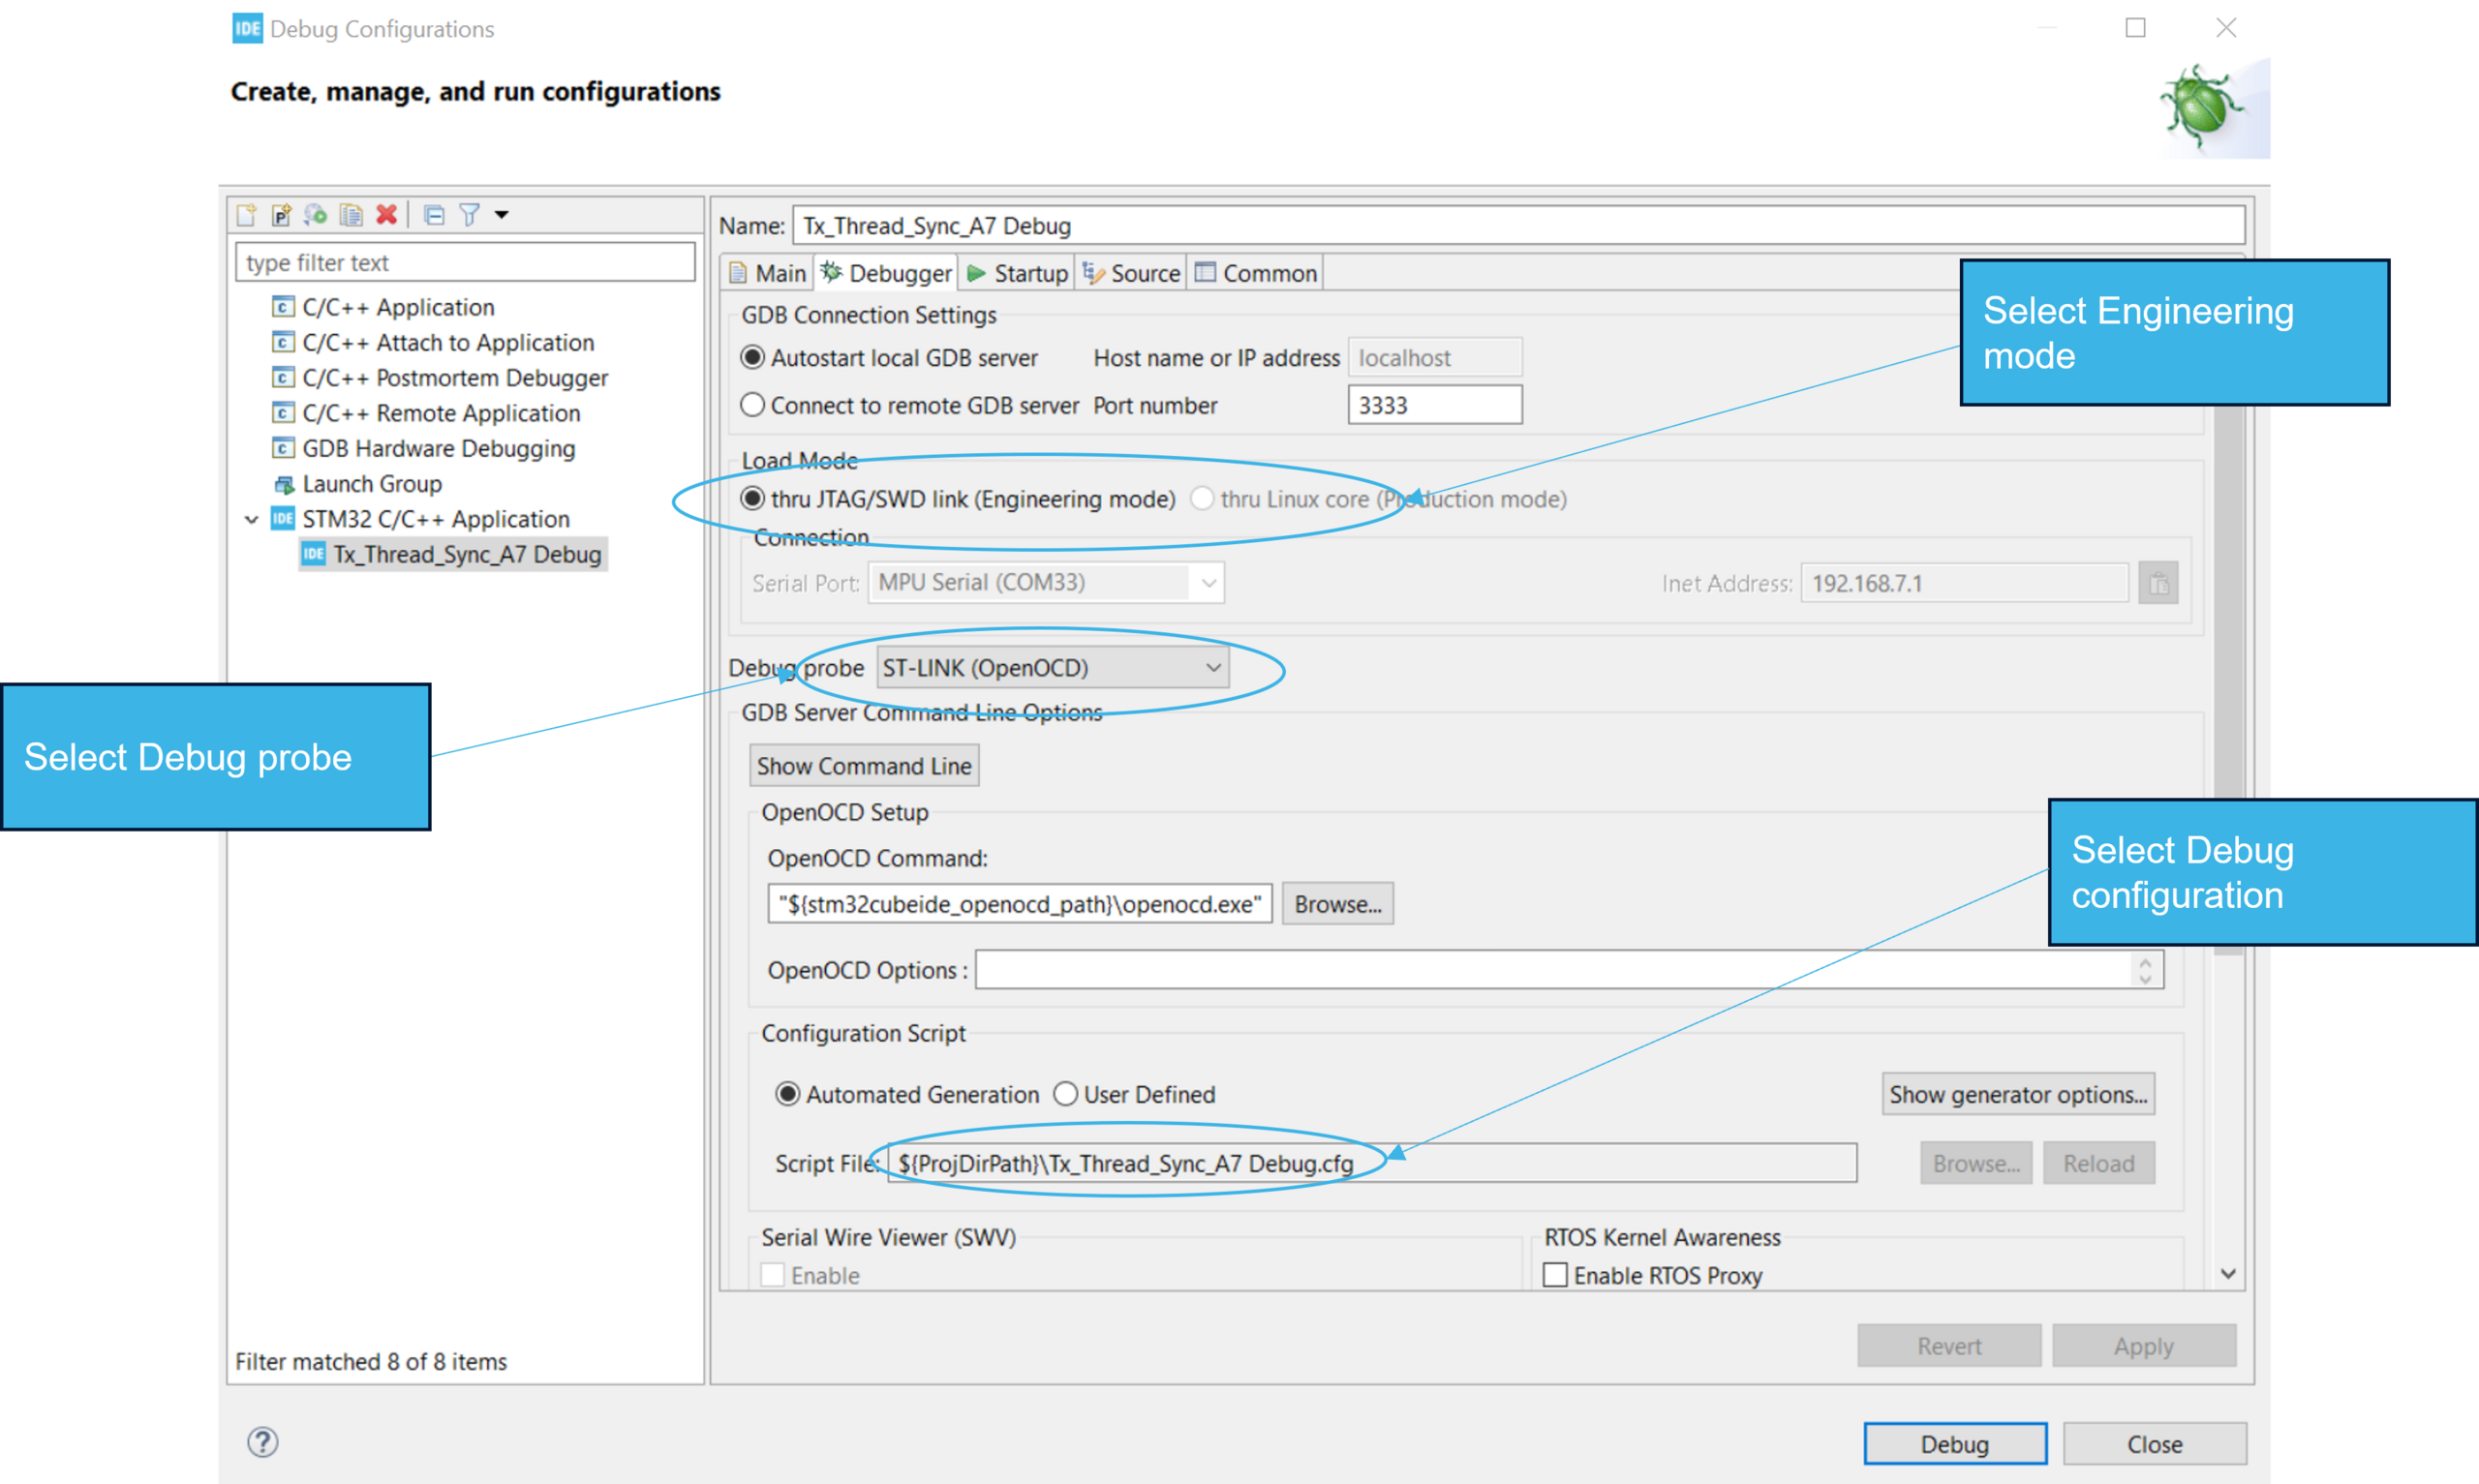Click the Script File path field
Image resolution: width=2479 pixels, height=1484 pixels.
coord(1371,1163)
